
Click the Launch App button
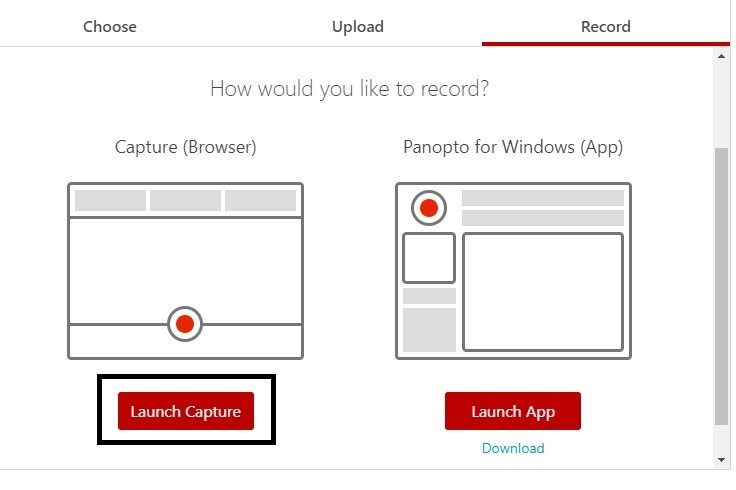513,411
